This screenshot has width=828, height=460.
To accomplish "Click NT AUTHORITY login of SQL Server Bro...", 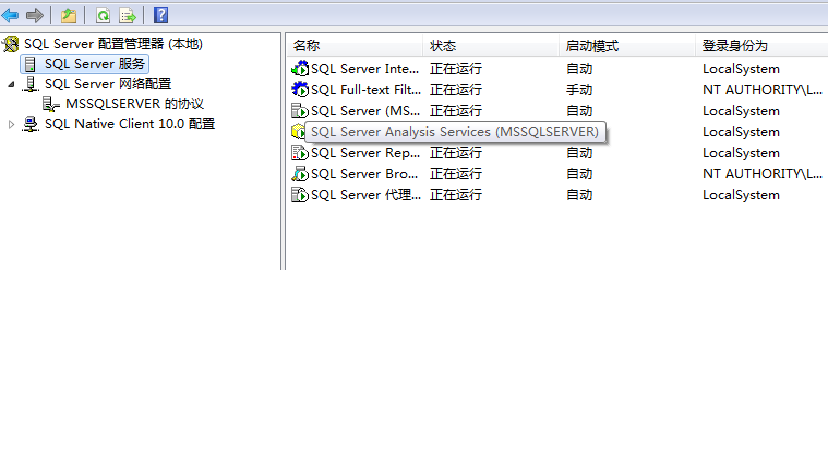I will (x=763, y=174).
